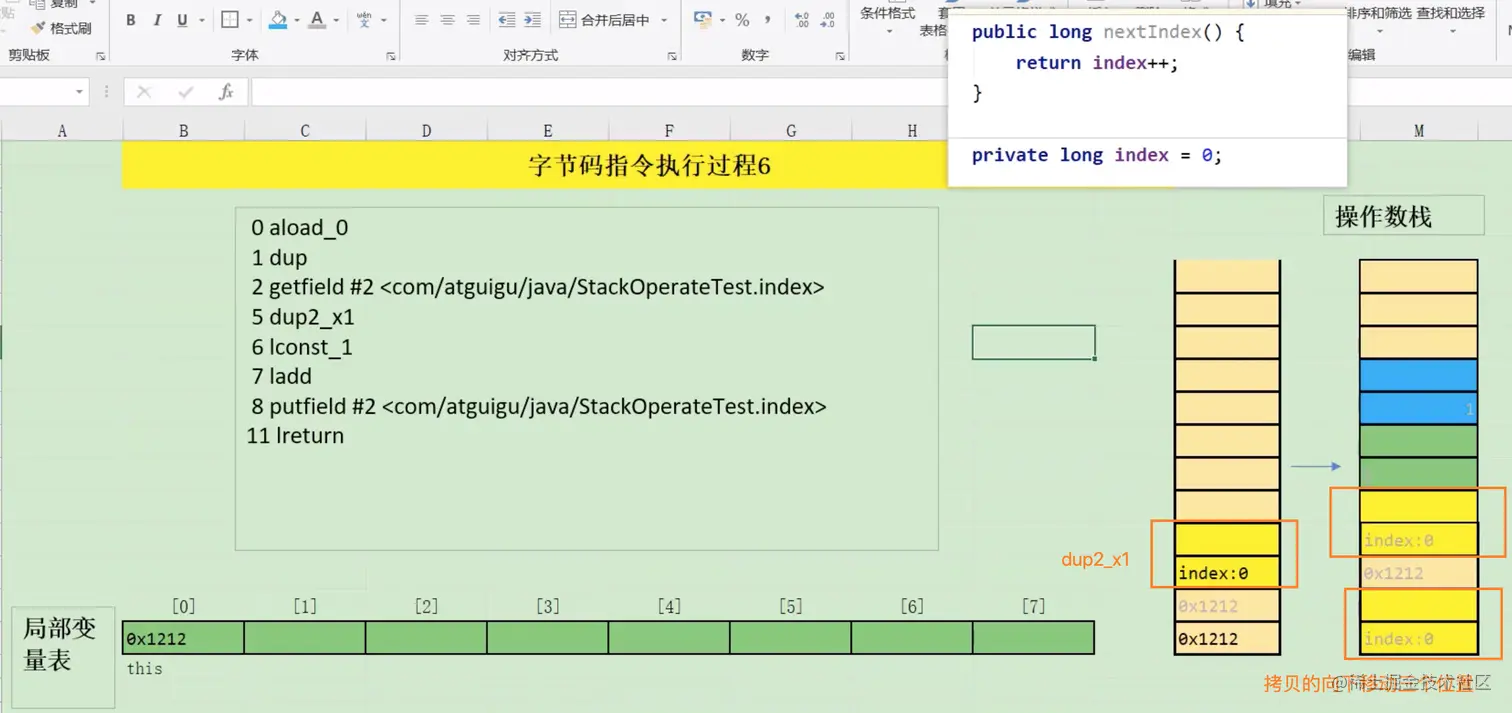This screenshot has width=1512, height=713.
Task: Select column F header
Action: [x=669, y=131]
